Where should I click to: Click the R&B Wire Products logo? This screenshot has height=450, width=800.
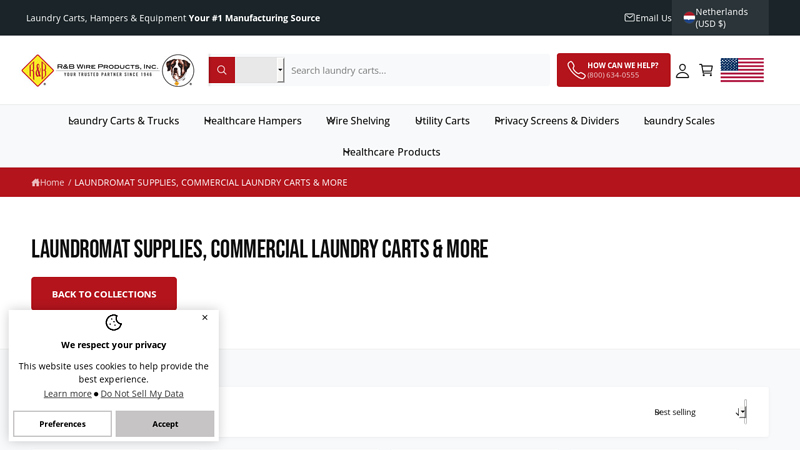(x=90, y=70)
